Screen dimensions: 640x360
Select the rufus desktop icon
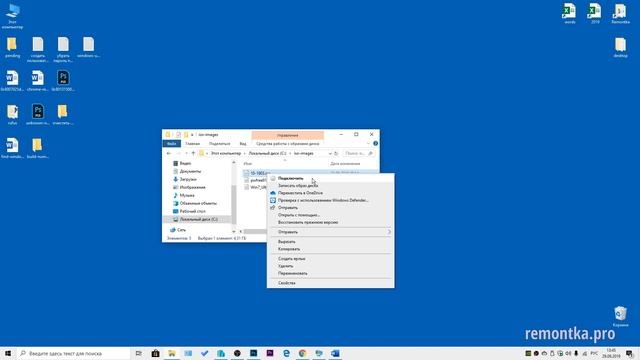[12, 114]
